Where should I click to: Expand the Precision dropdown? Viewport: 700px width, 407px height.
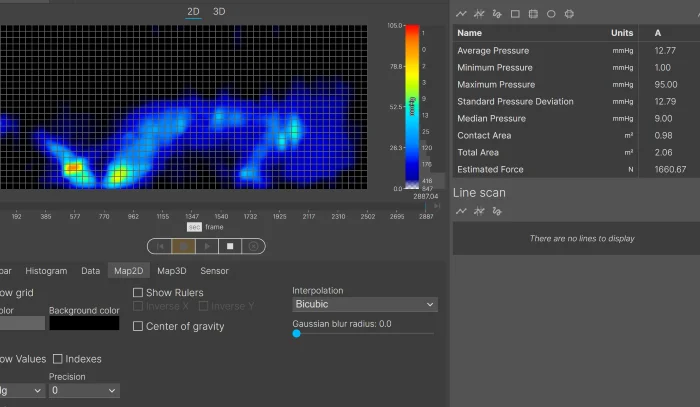tap(84, 391)
